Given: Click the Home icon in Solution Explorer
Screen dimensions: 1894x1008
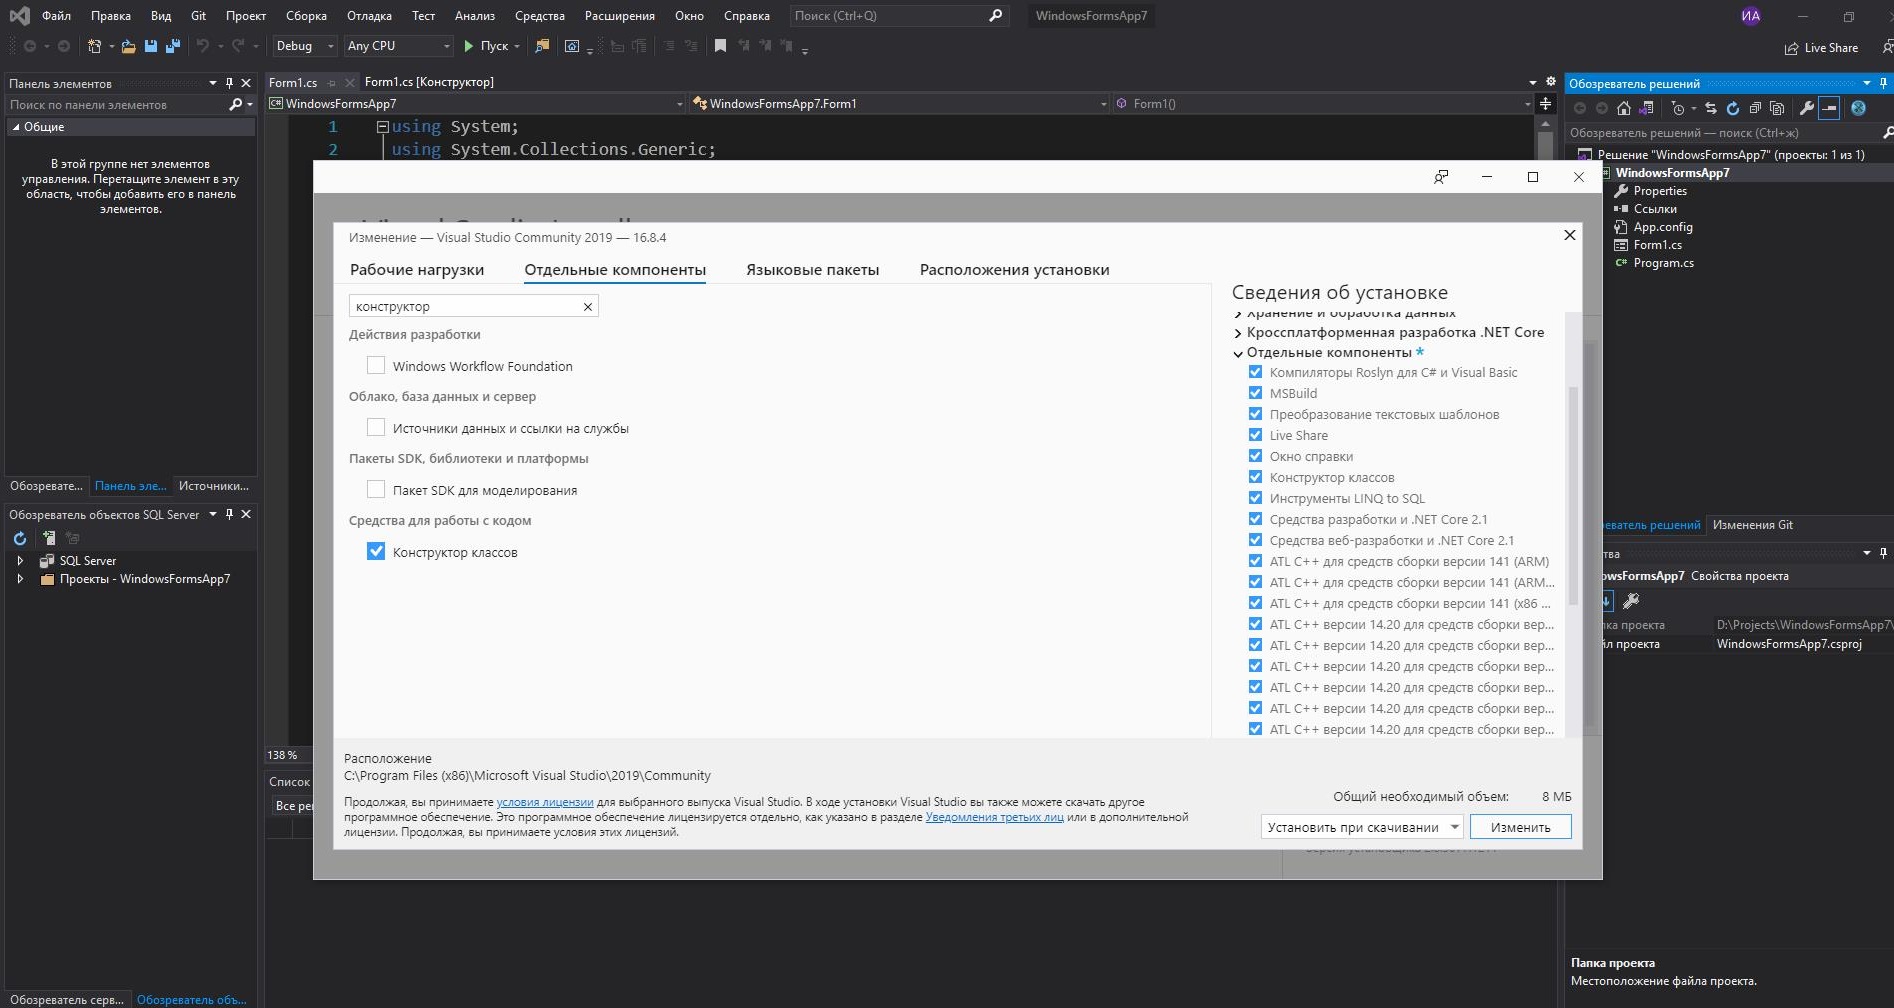Looking at the screenshot, I should [x=1624, y=108].
